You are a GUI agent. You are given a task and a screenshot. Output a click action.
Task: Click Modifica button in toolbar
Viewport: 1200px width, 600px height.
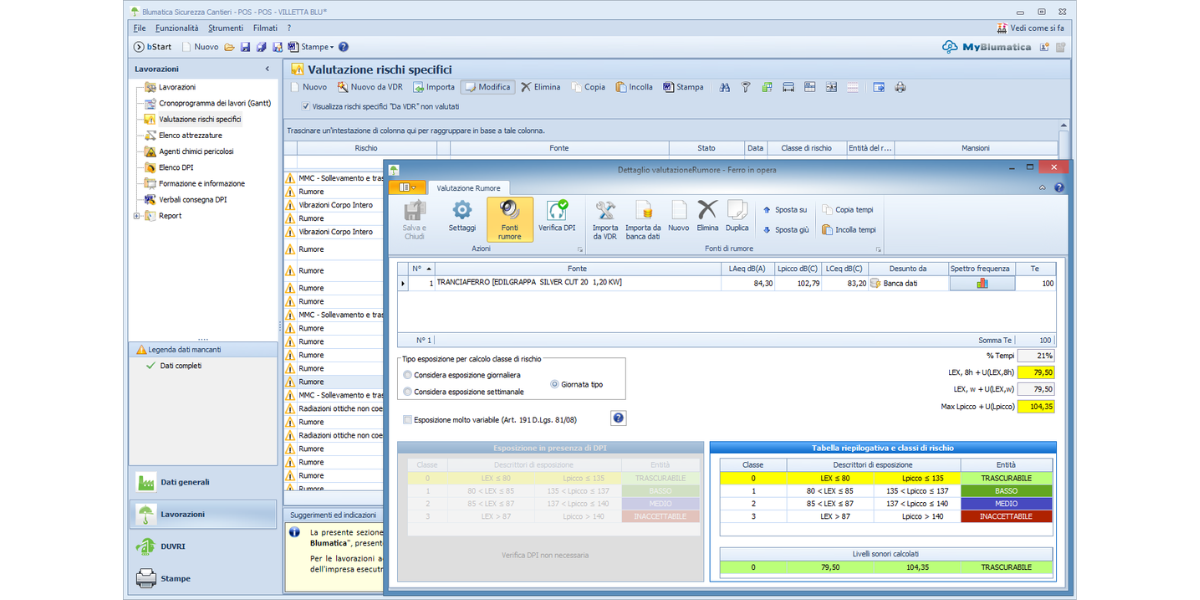(x=487, y=87)
